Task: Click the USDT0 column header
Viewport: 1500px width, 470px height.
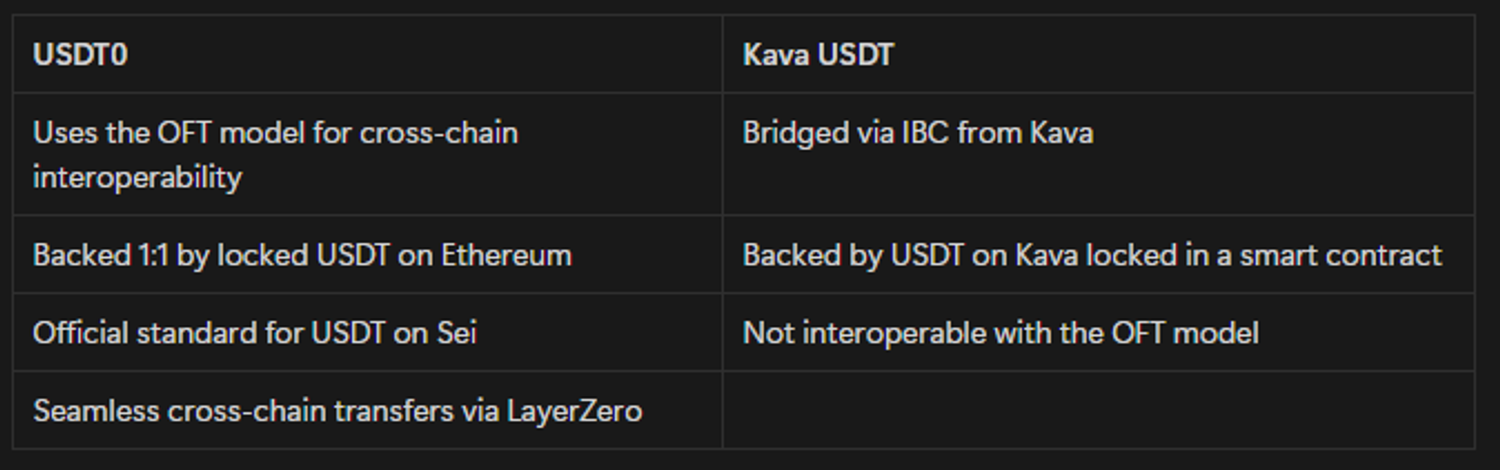Action: (80, 54)
